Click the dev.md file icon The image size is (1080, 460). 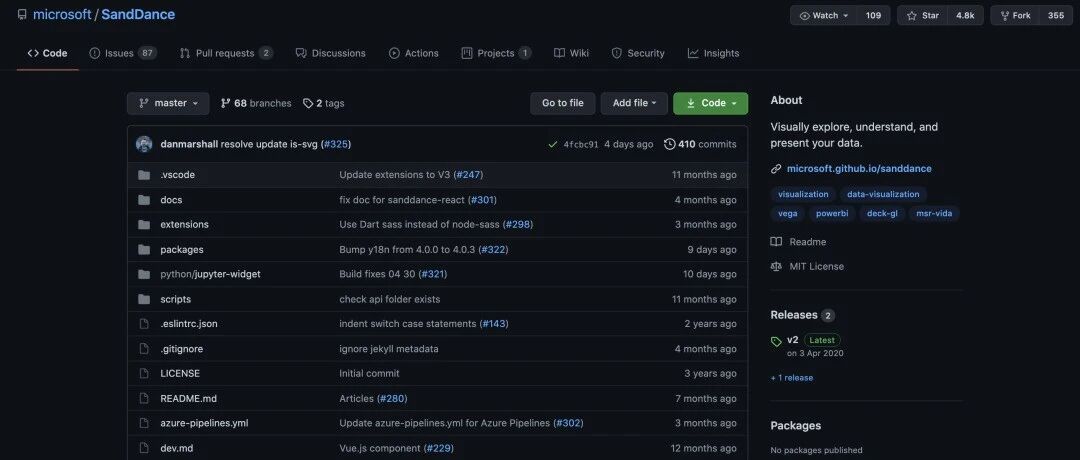(x=144, y=448)
